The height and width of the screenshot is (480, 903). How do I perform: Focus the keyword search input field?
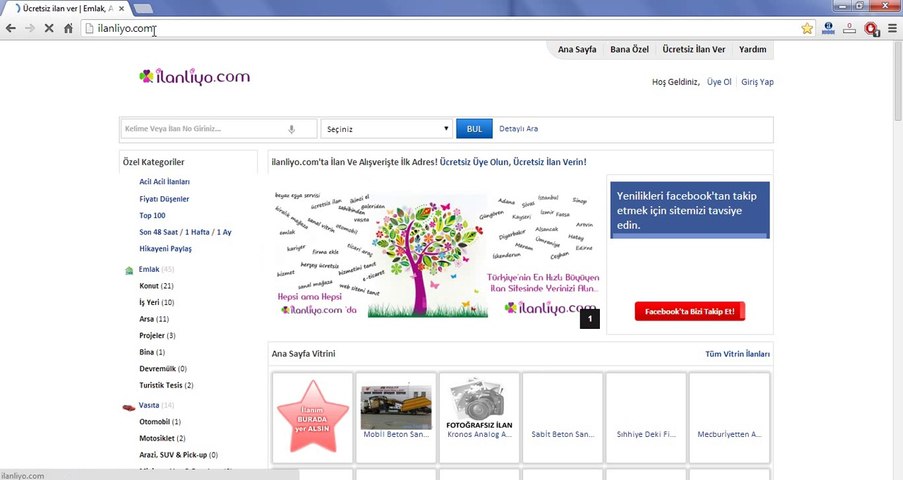[204, 129]
